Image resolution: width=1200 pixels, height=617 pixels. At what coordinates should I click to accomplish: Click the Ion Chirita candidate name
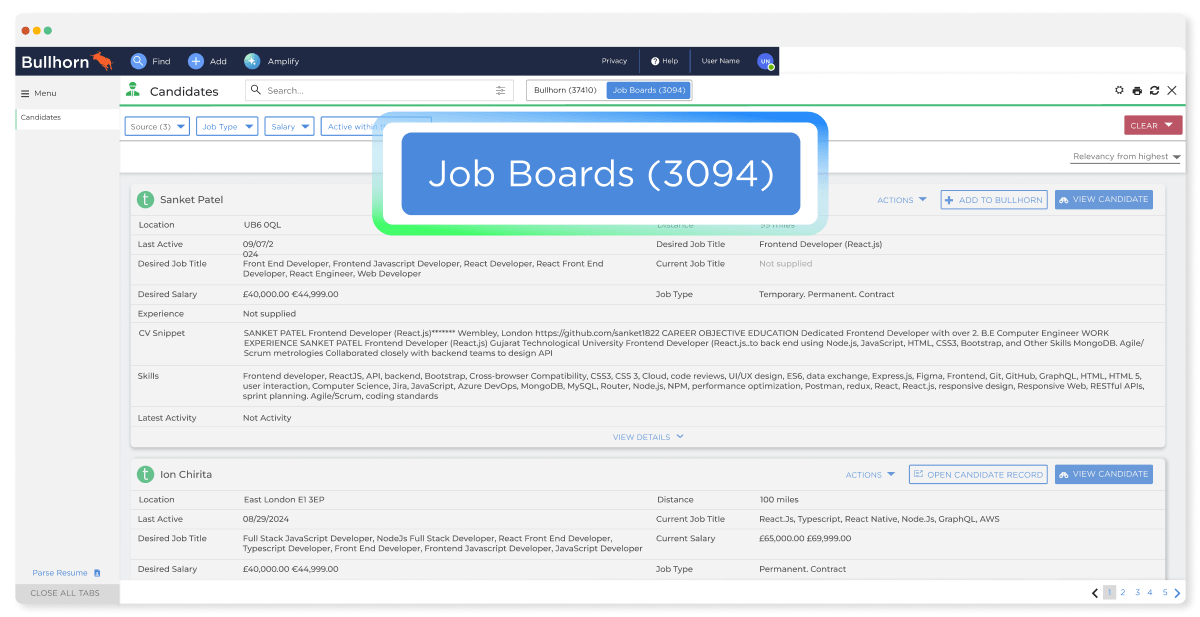pos(186,474)
